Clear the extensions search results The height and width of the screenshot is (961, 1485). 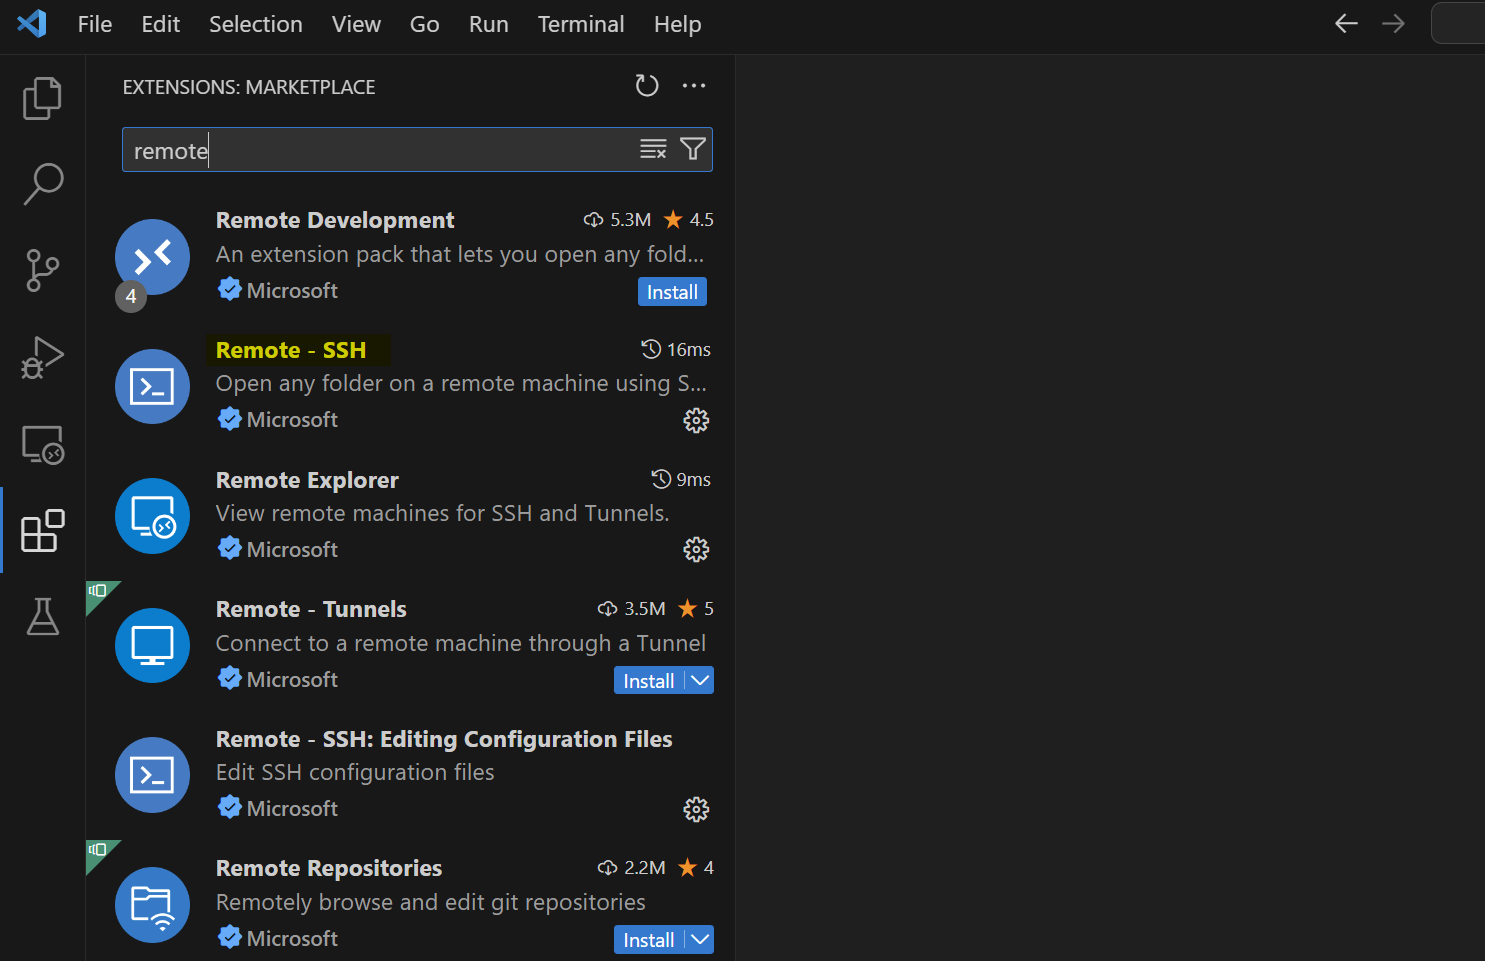coord(653,149)
